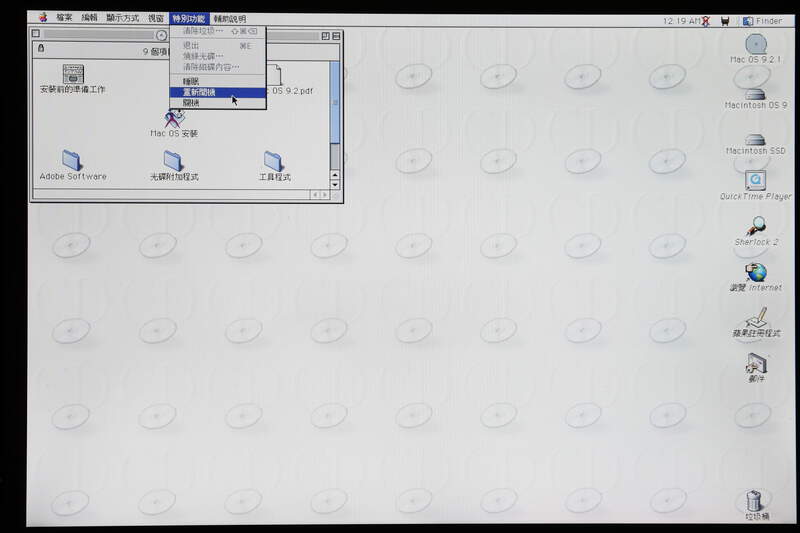Click the vertical scrollbar thumb in the window

tap(335, 103)
